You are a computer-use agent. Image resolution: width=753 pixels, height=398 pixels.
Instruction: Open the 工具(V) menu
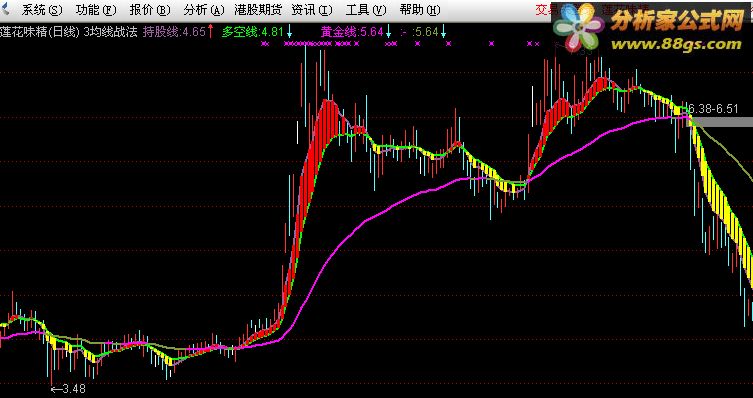point(365,10)
